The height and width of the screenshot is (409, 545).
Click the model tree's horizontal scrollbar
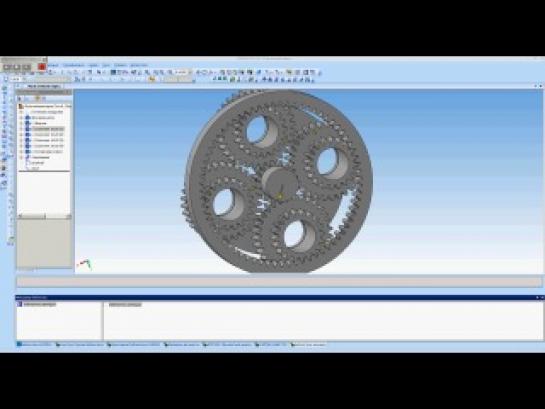(x=44, y=216)
